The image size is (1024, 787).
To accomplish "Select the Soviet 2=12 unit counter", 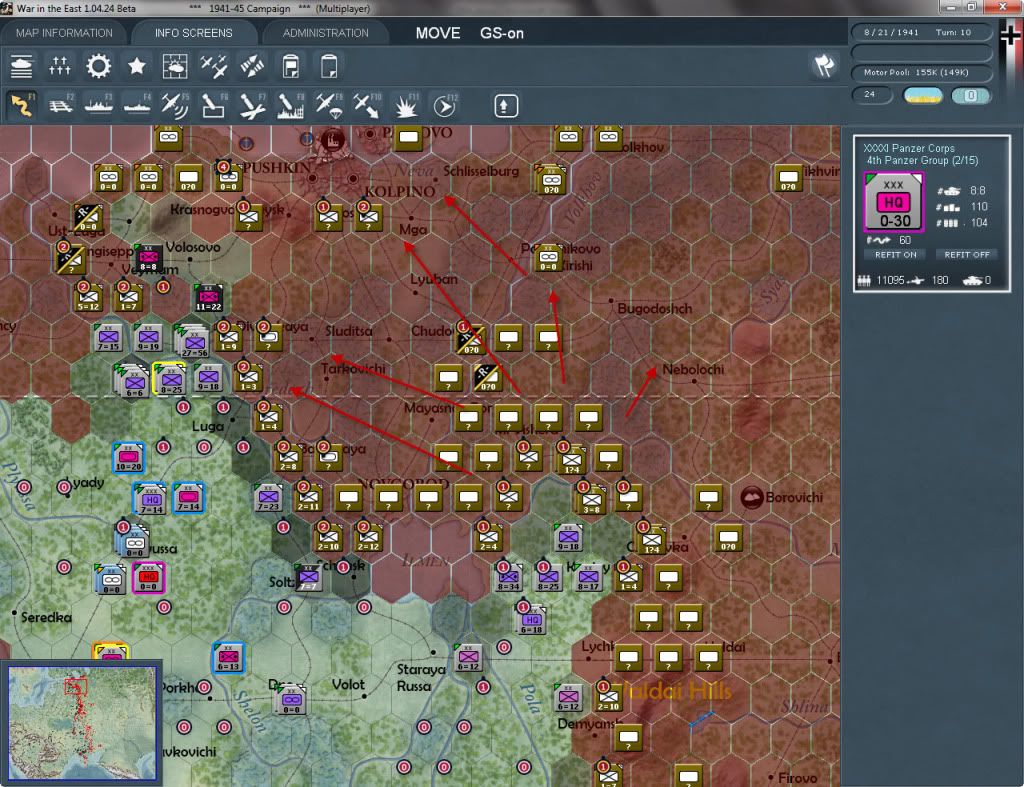I will coord(369,538).
